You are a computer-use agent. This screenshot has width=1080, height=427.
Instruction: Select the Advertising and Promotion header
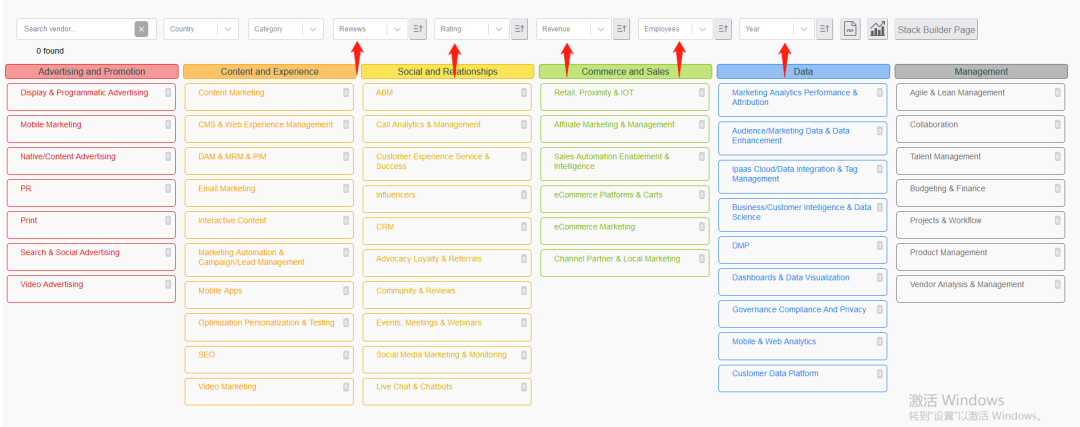coord(92,72)
